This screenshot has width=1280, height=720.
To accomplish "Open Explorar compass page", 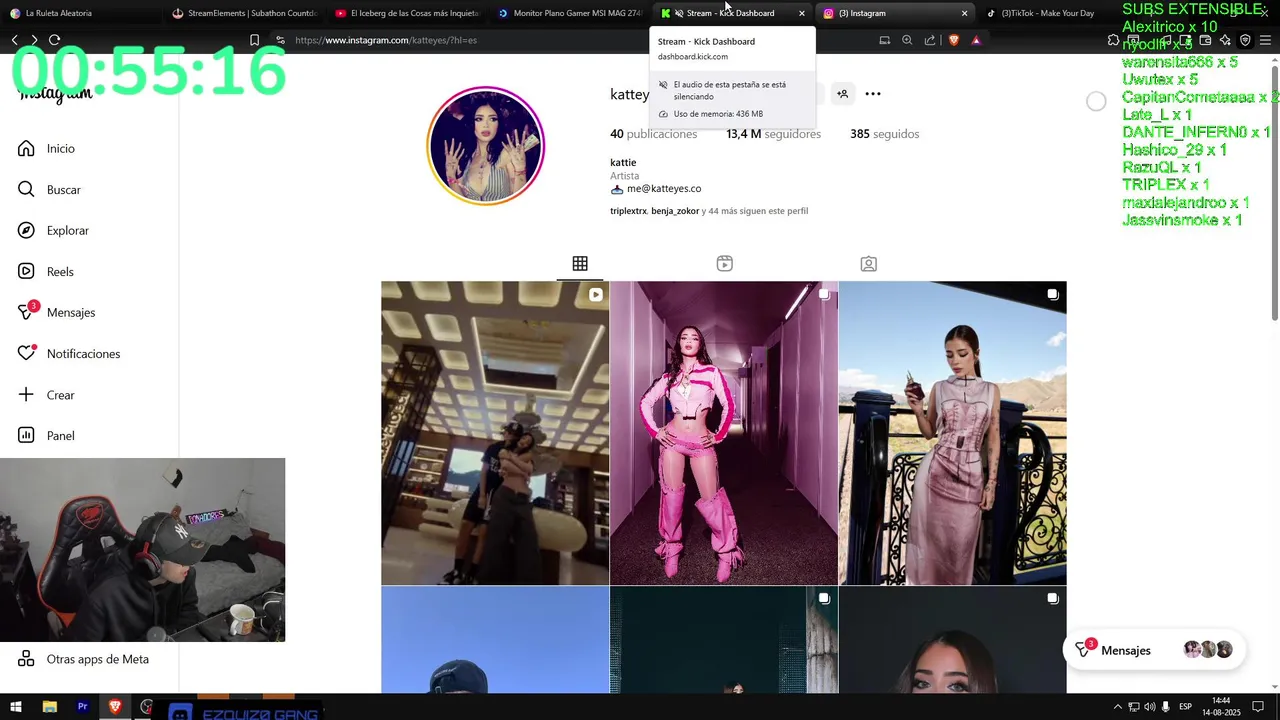I will pyautogui.click(x=53, y=230).
